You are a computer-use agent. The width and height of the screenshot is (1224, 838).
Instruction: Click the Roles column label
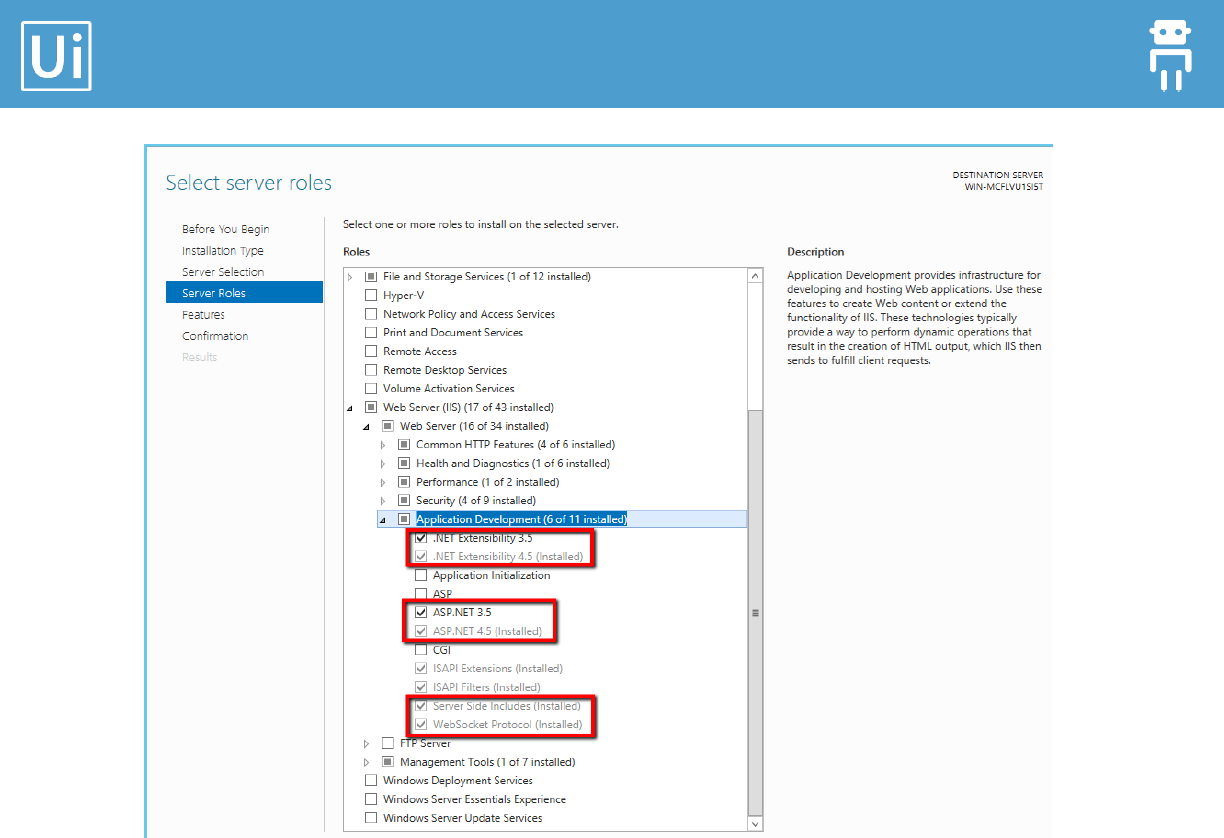click(357, 252)
